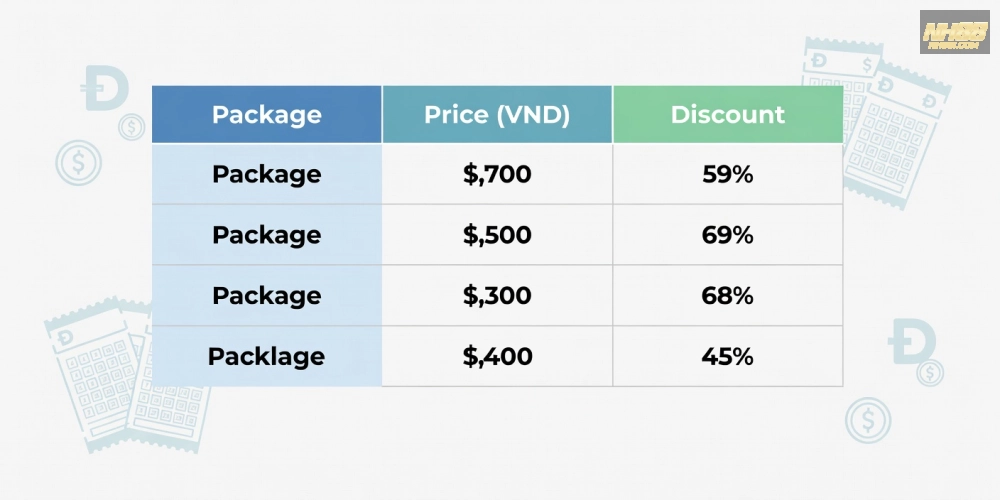This screenshot has width=1000, height=500.
Task: Select the Discount column header
Action: coord(728,114)
